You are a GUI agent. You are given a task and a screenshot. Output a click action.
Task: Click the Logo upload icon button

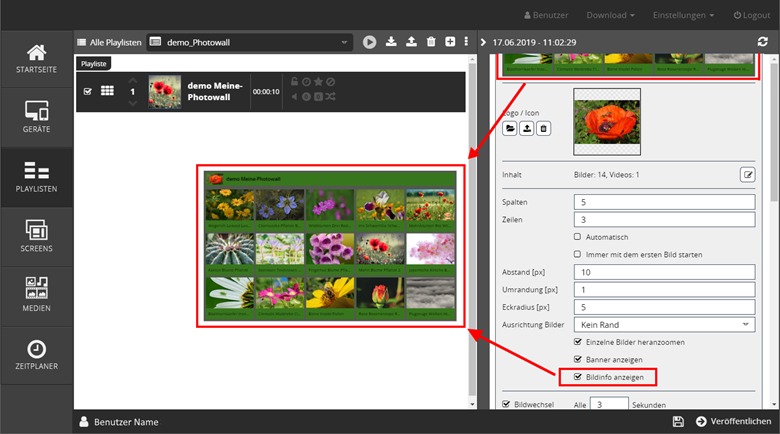pyautogui.click(x=526, y=129)
